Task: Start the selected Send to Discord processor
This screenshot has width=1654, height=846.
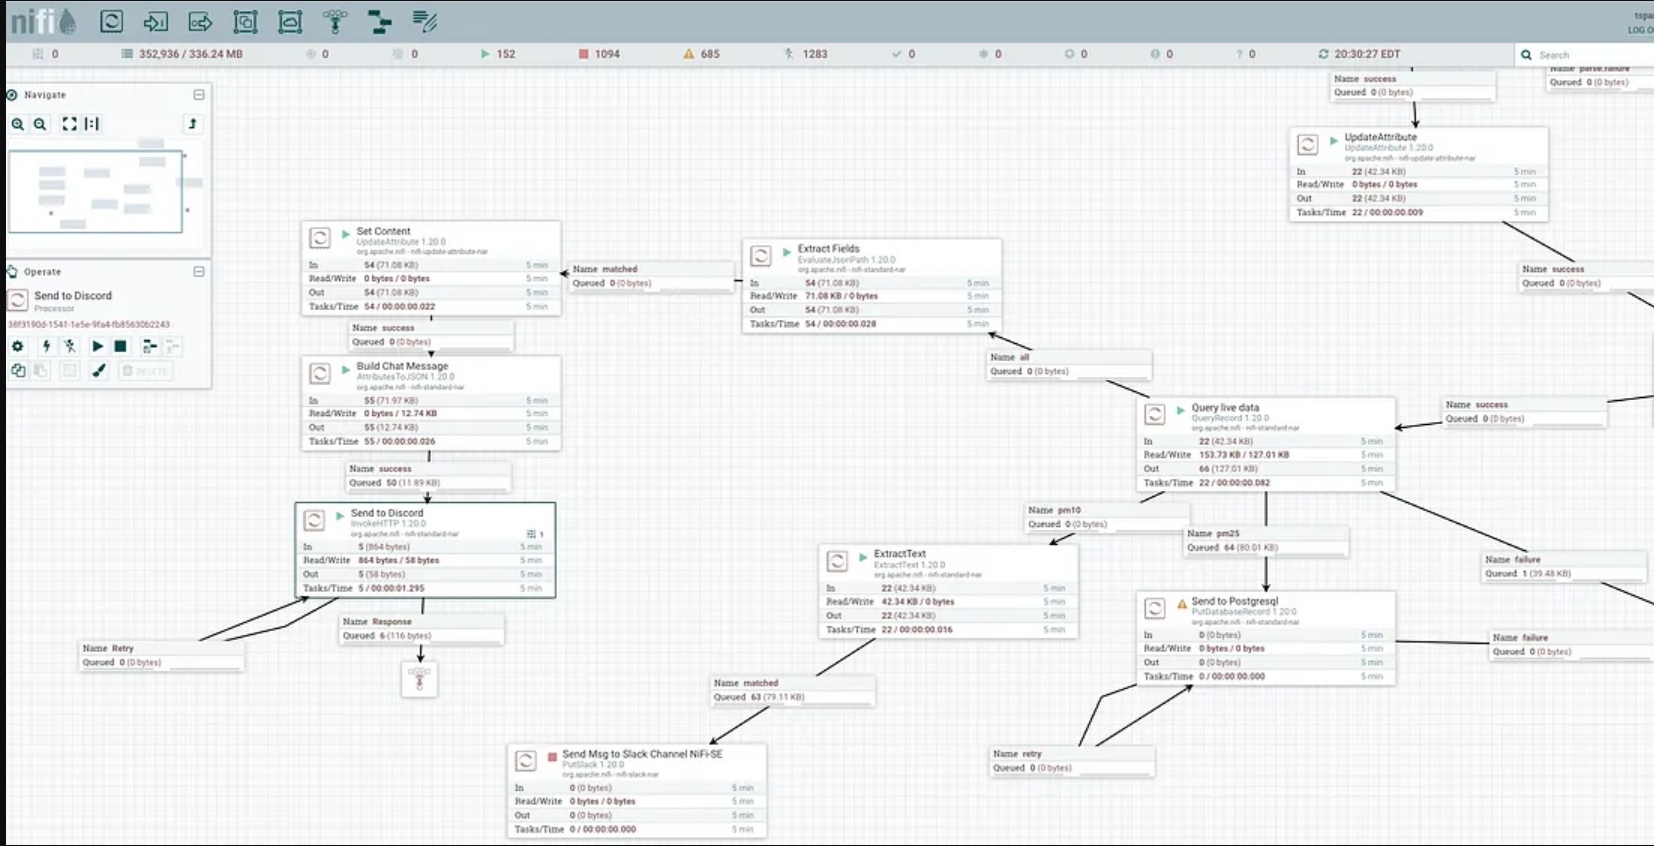Action: [97, 346]
